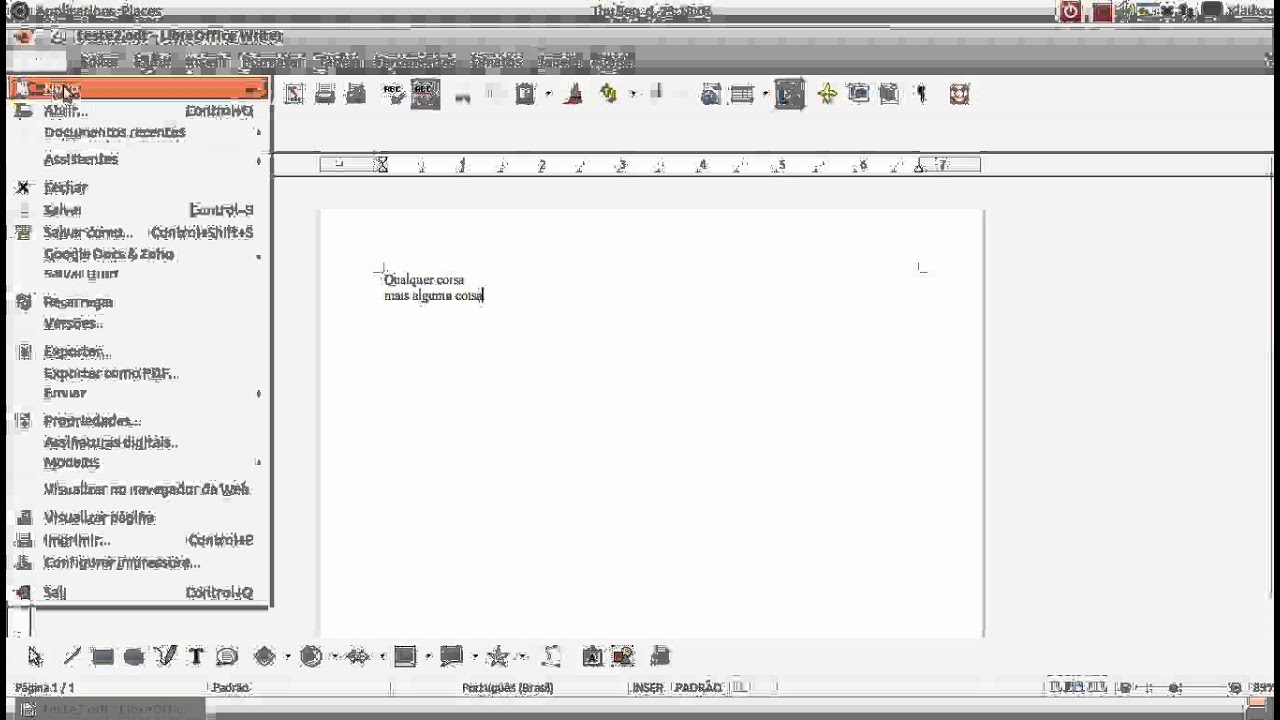Open the Basic Shapes dropdown arrow
The width and height of the screenshot is (1280, 720).
287,657
